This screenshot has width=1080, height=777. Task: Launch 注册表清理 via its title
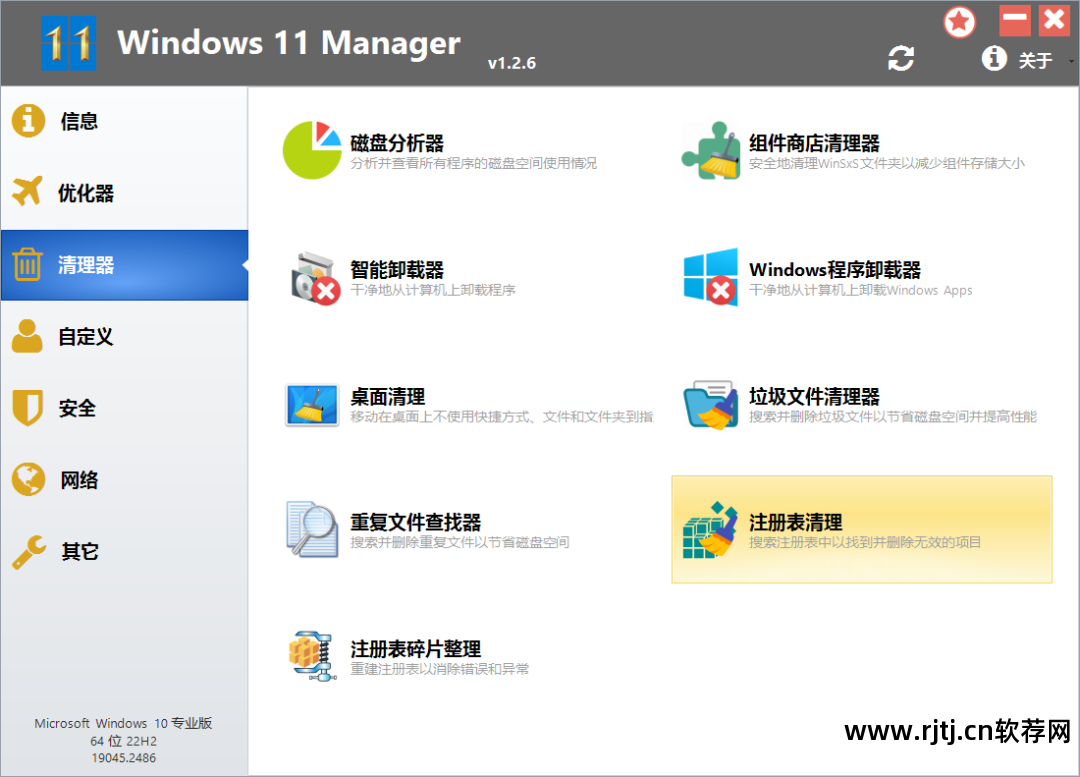[x=796, y=522]
